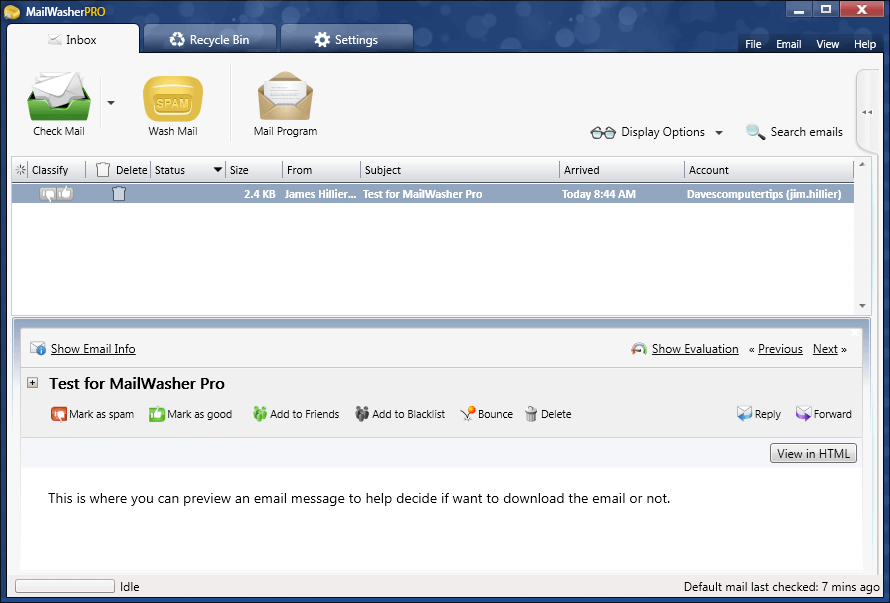Click the Show Evaluation gauge icon
This screenshot has height=603, width=890.
639,349
